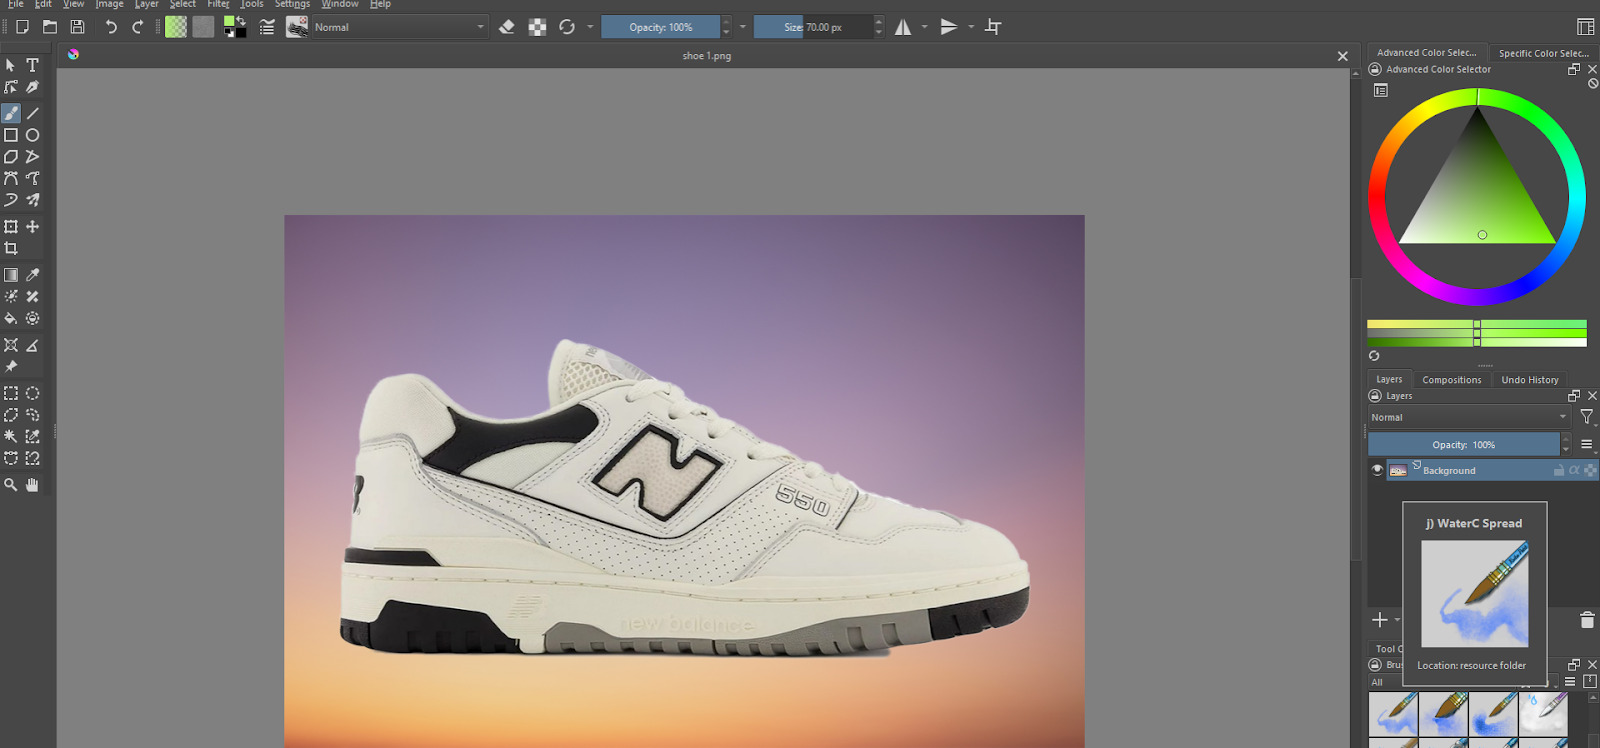
Task: Select the Zoom tool
Action: [x=11, y=485]
